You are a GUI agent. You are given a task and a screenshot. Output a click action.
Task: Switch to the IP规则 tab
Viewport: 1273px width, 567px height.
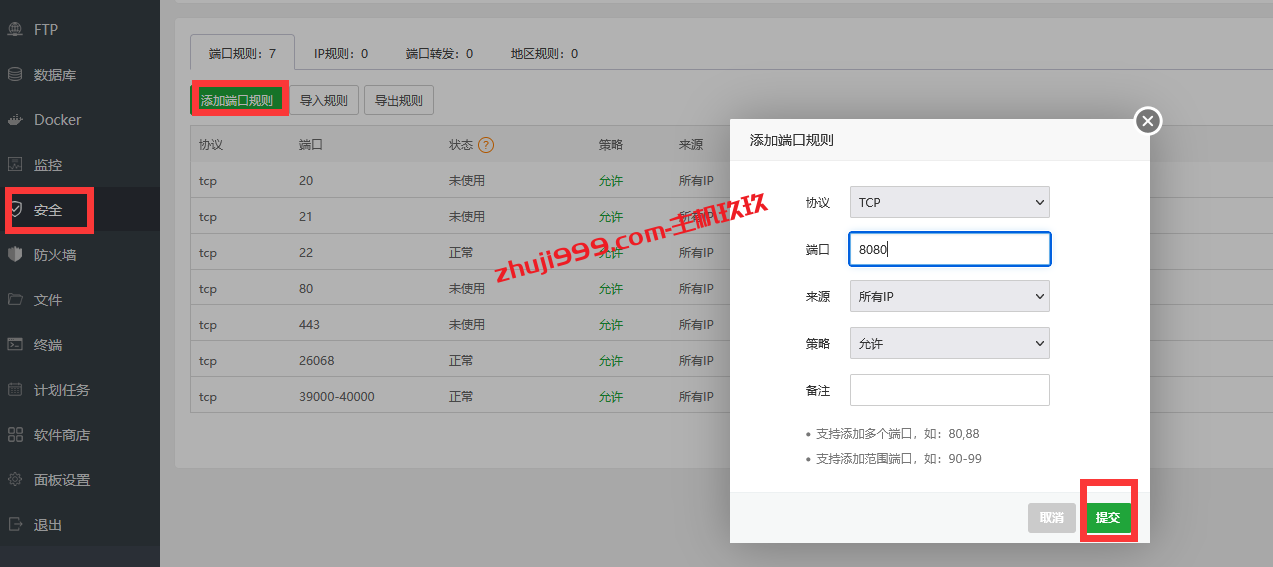(341, 53)
